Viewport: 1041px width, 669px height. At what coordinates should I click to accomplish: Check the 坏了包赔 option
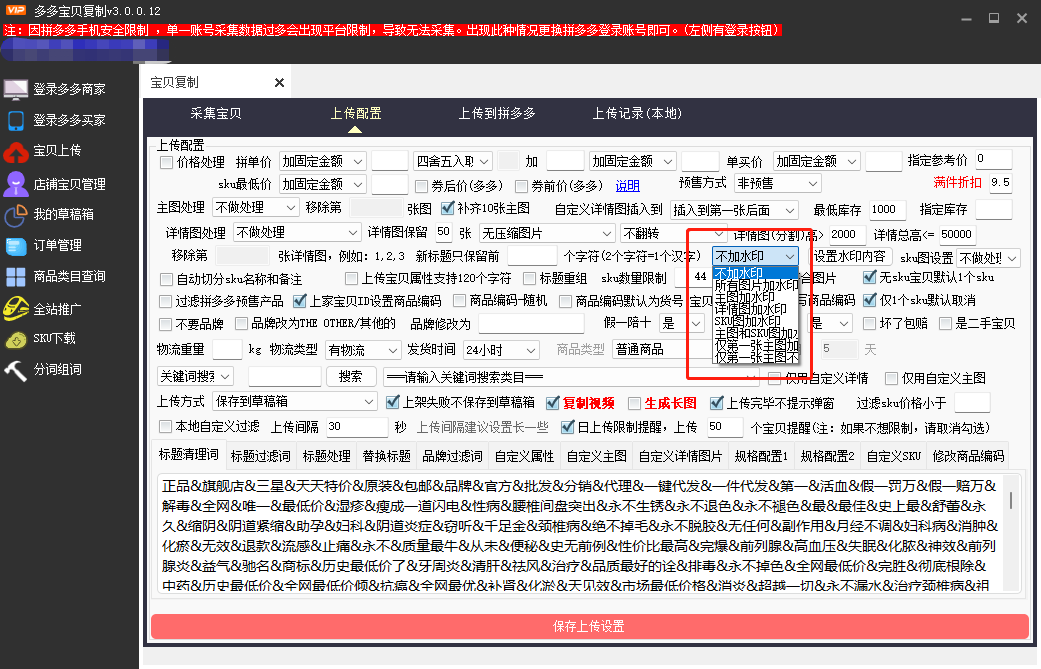pyautogui.click(x=869, y=323)
